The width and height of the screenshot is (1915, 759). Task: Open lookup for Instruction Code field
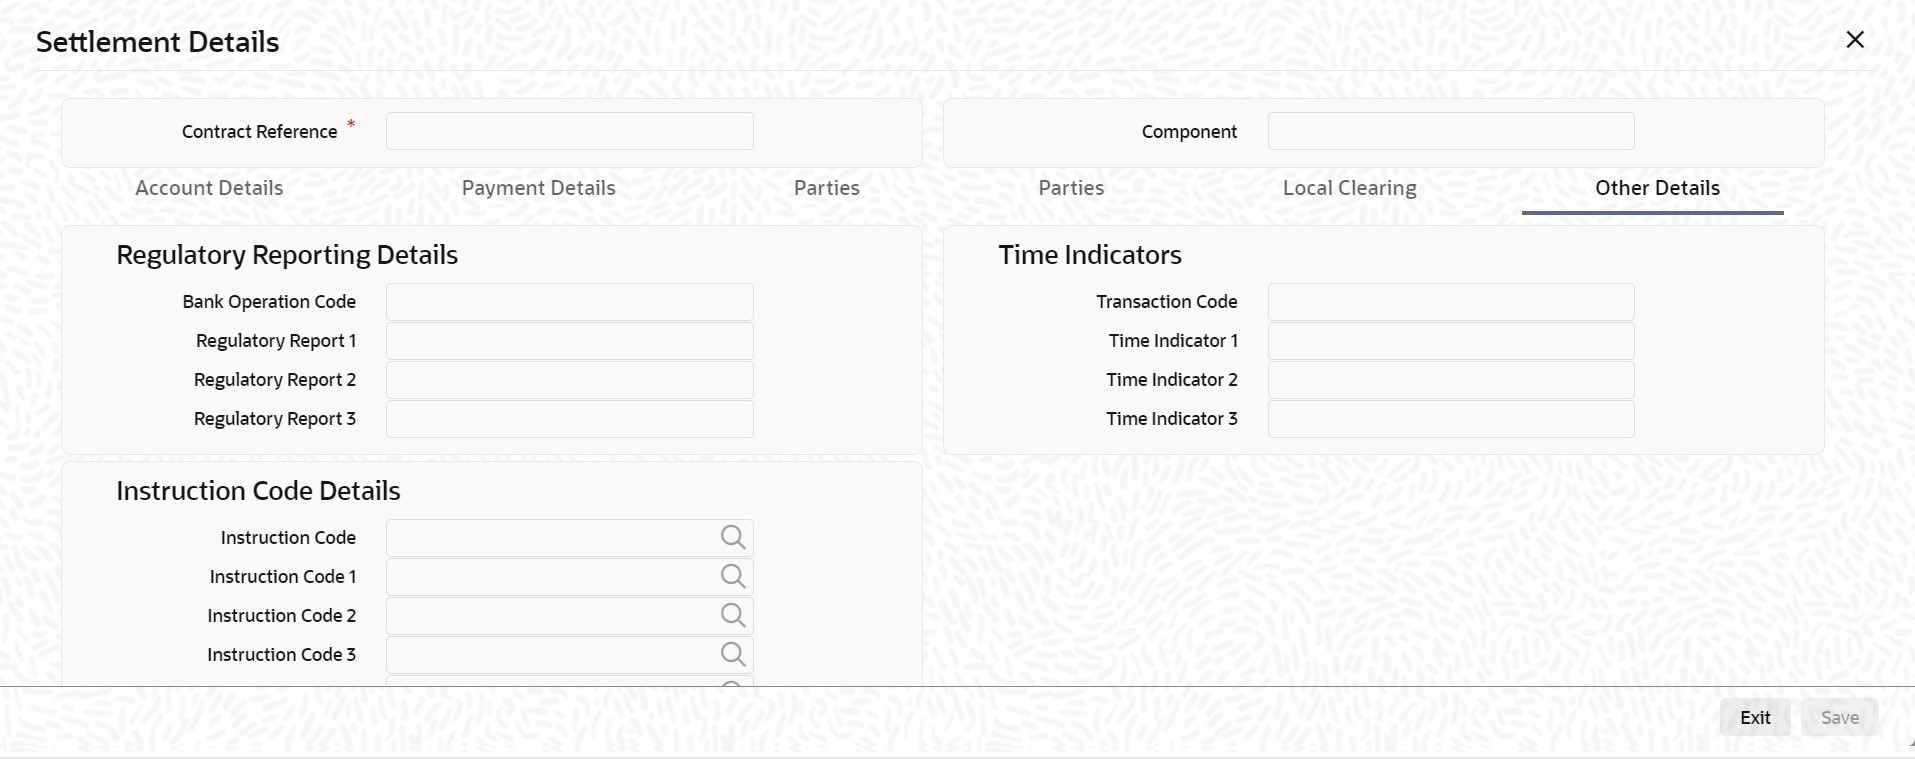(733, 538)
